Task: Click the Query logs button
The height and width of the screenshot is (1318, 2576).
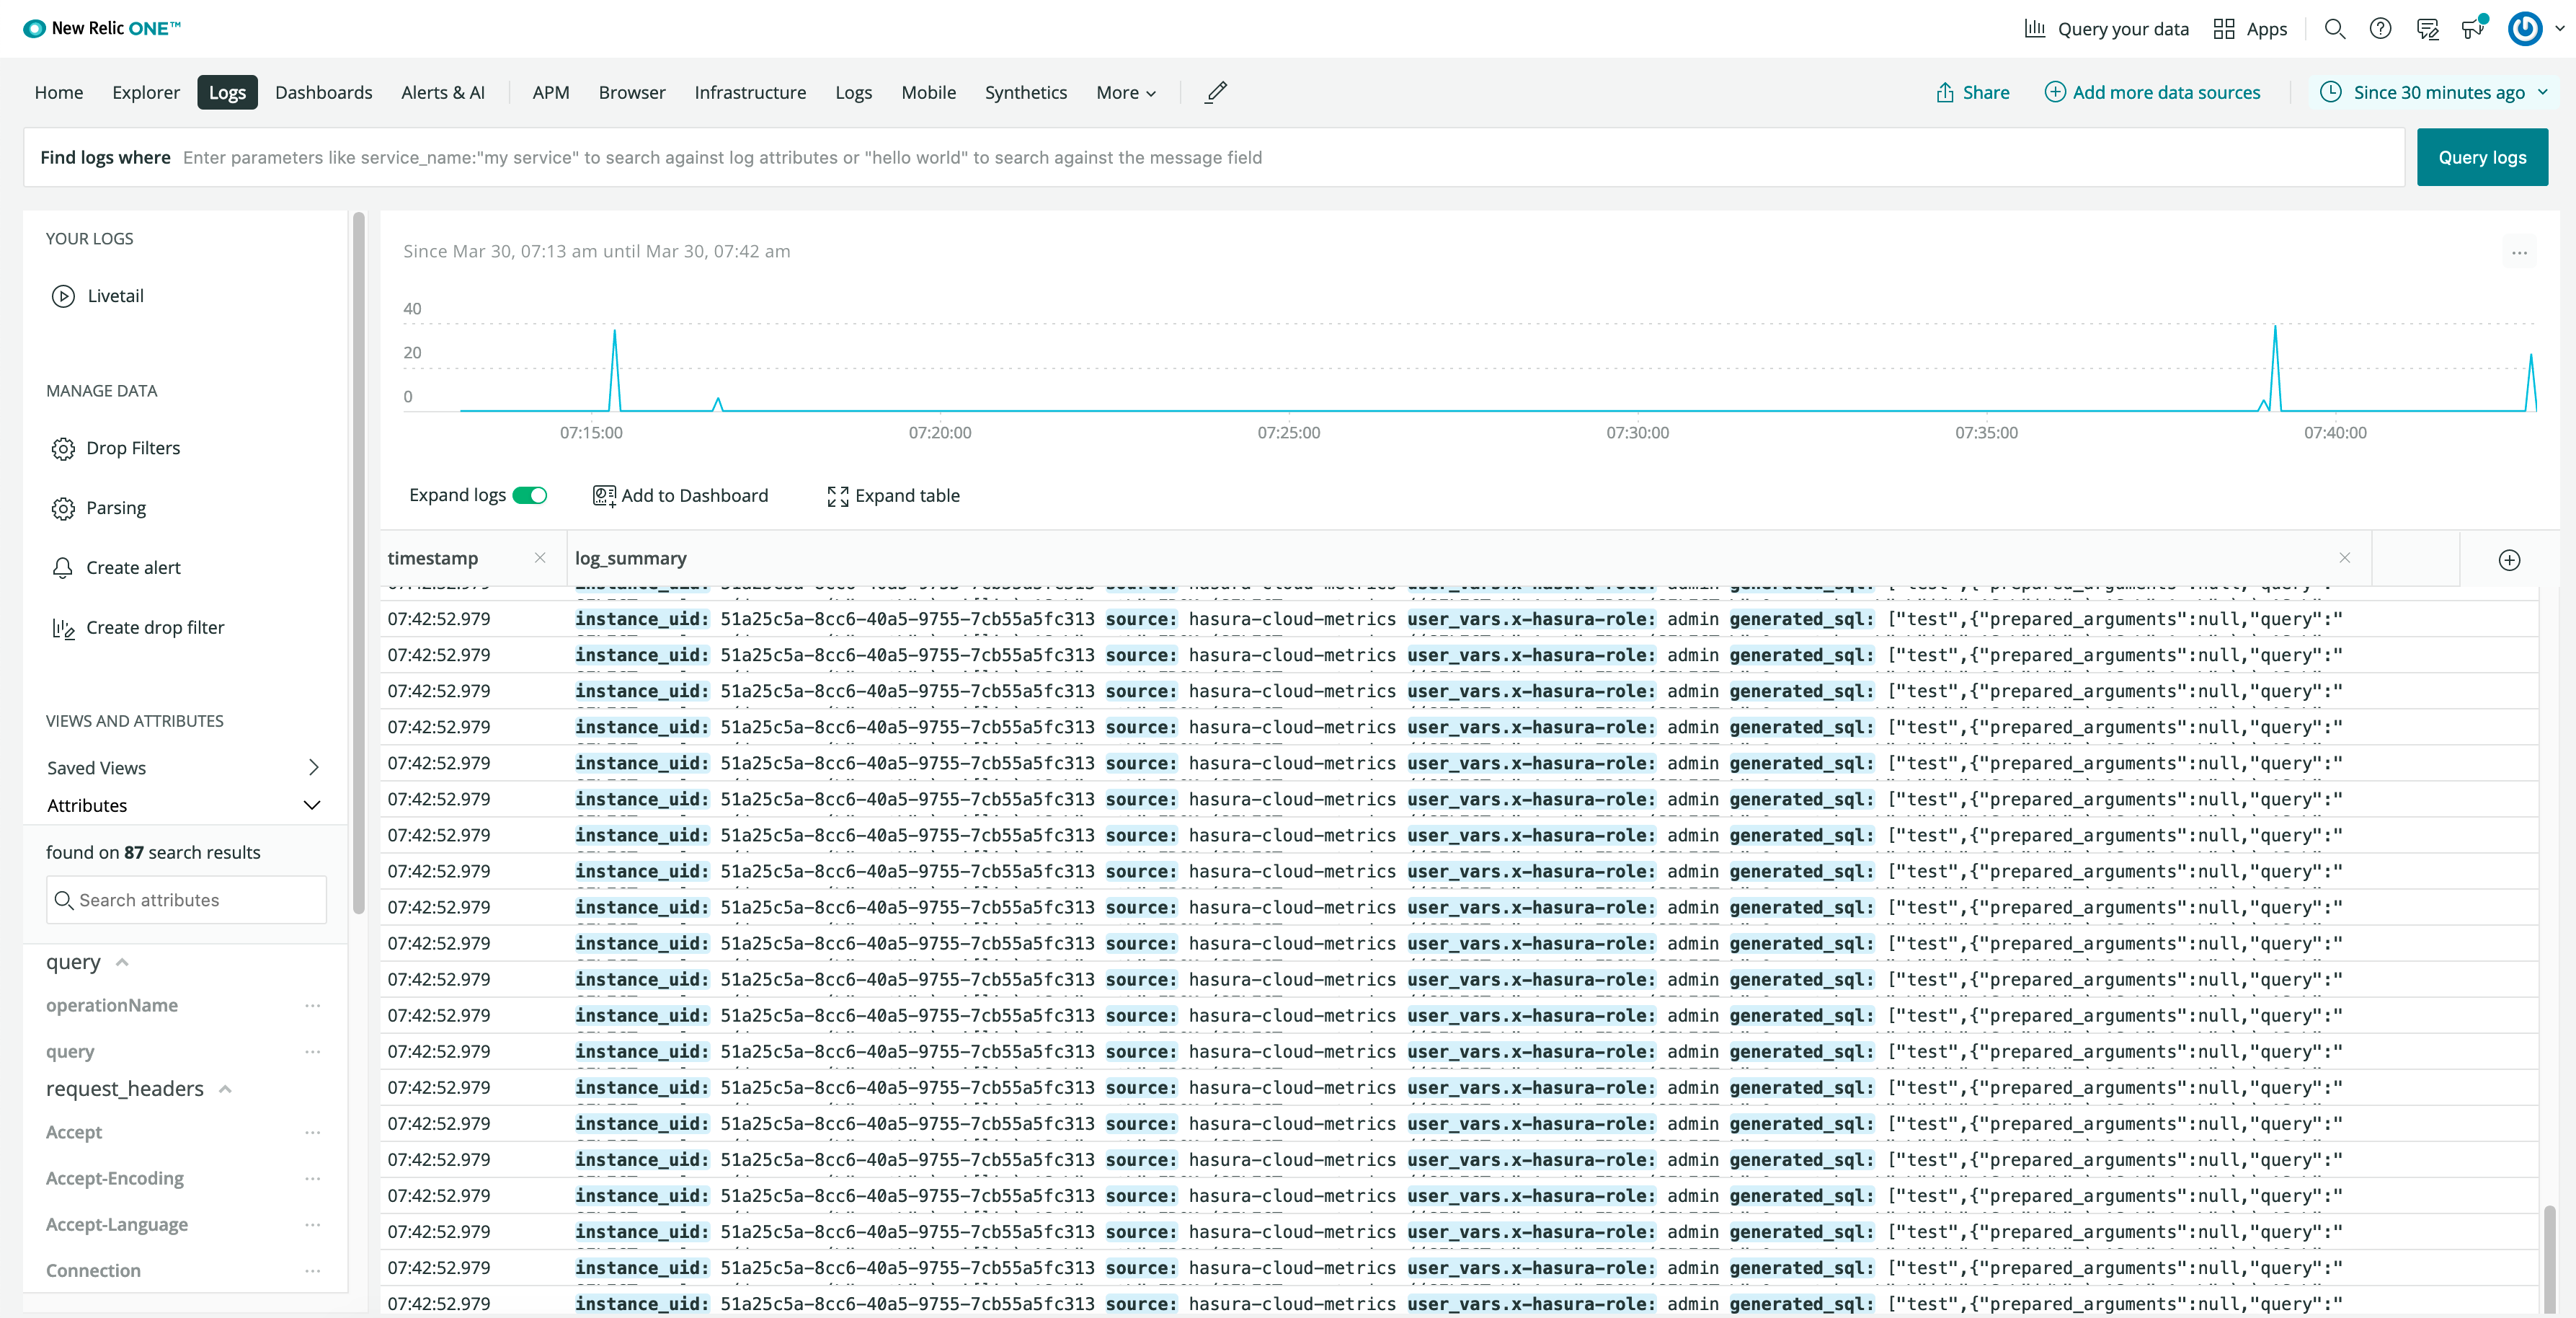Action: tap(2482, 157)
